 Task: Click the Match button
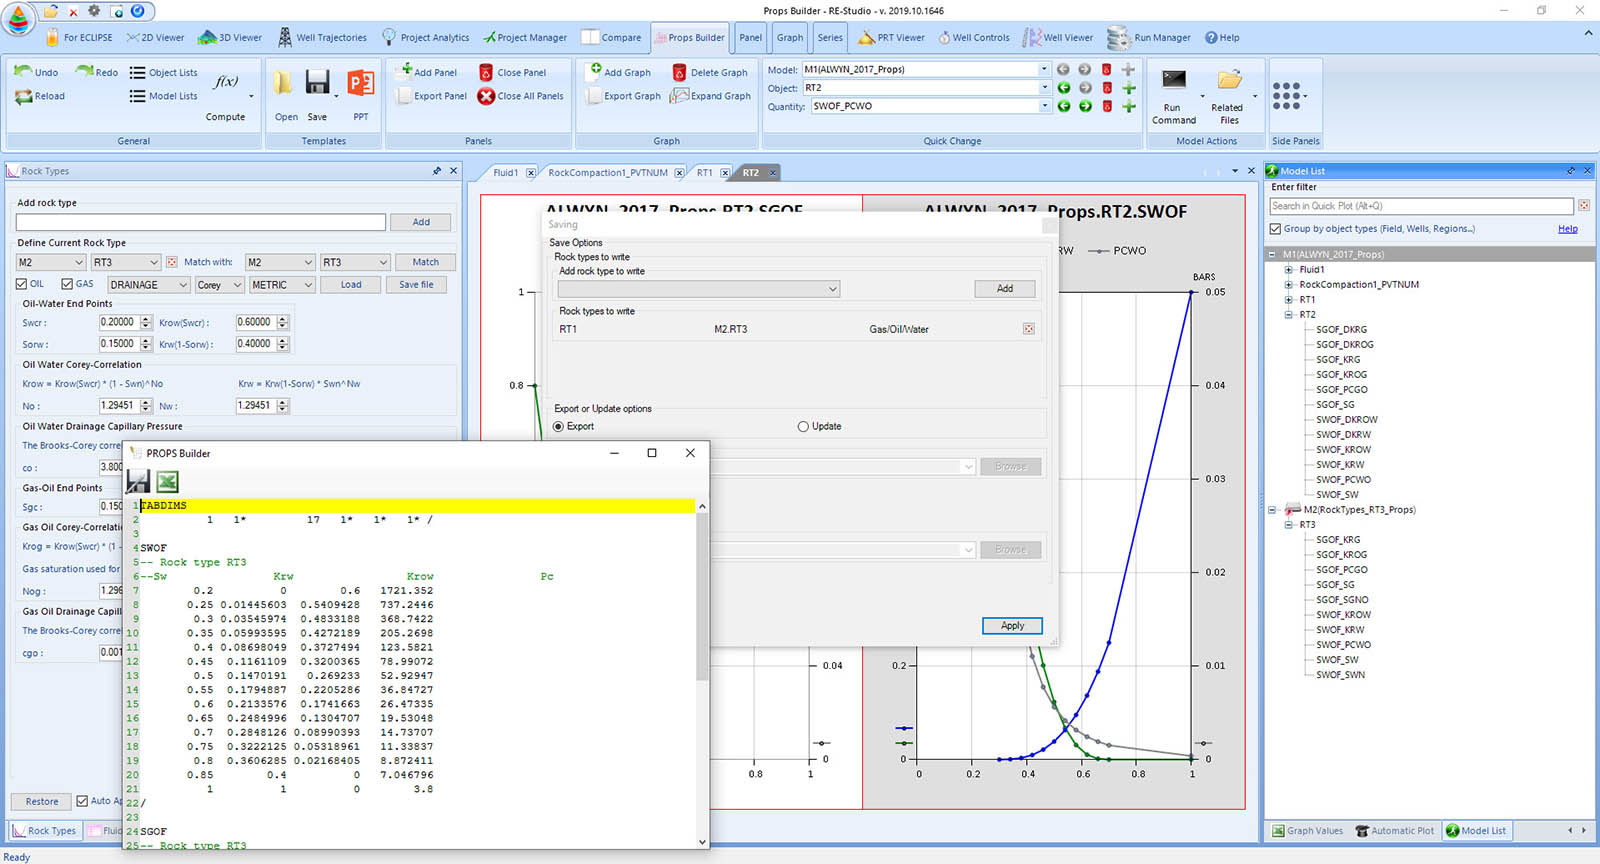coord(425,262)
